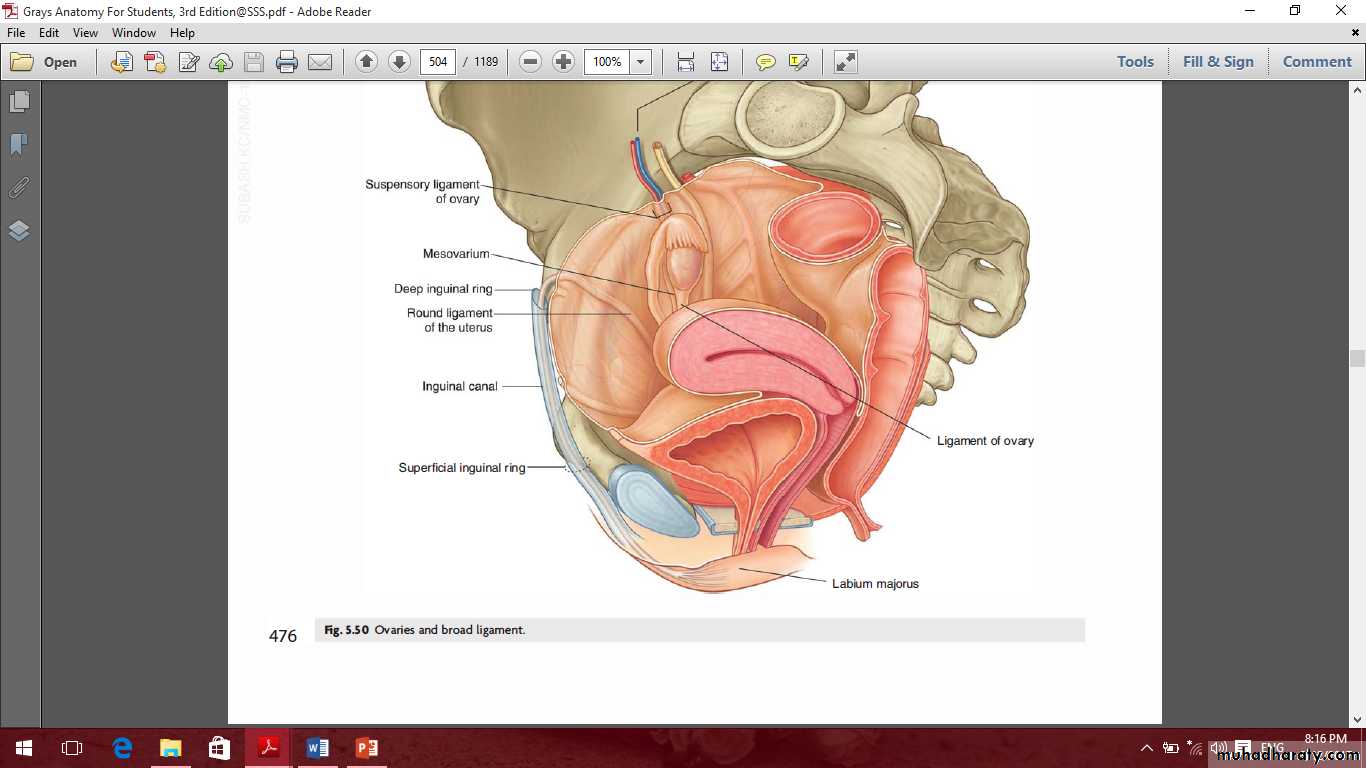
Task: Click the email envelope icon
Action: point(320,62)
